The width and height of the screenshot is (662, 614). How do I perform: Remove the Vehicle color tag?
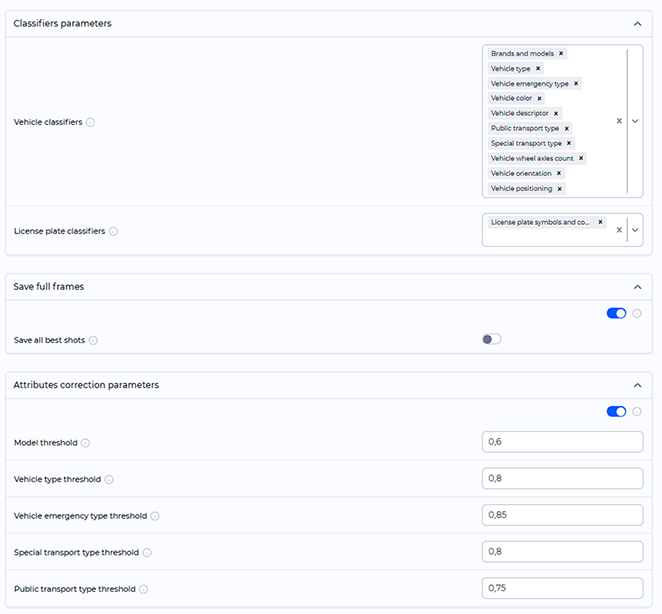point(539,99)
